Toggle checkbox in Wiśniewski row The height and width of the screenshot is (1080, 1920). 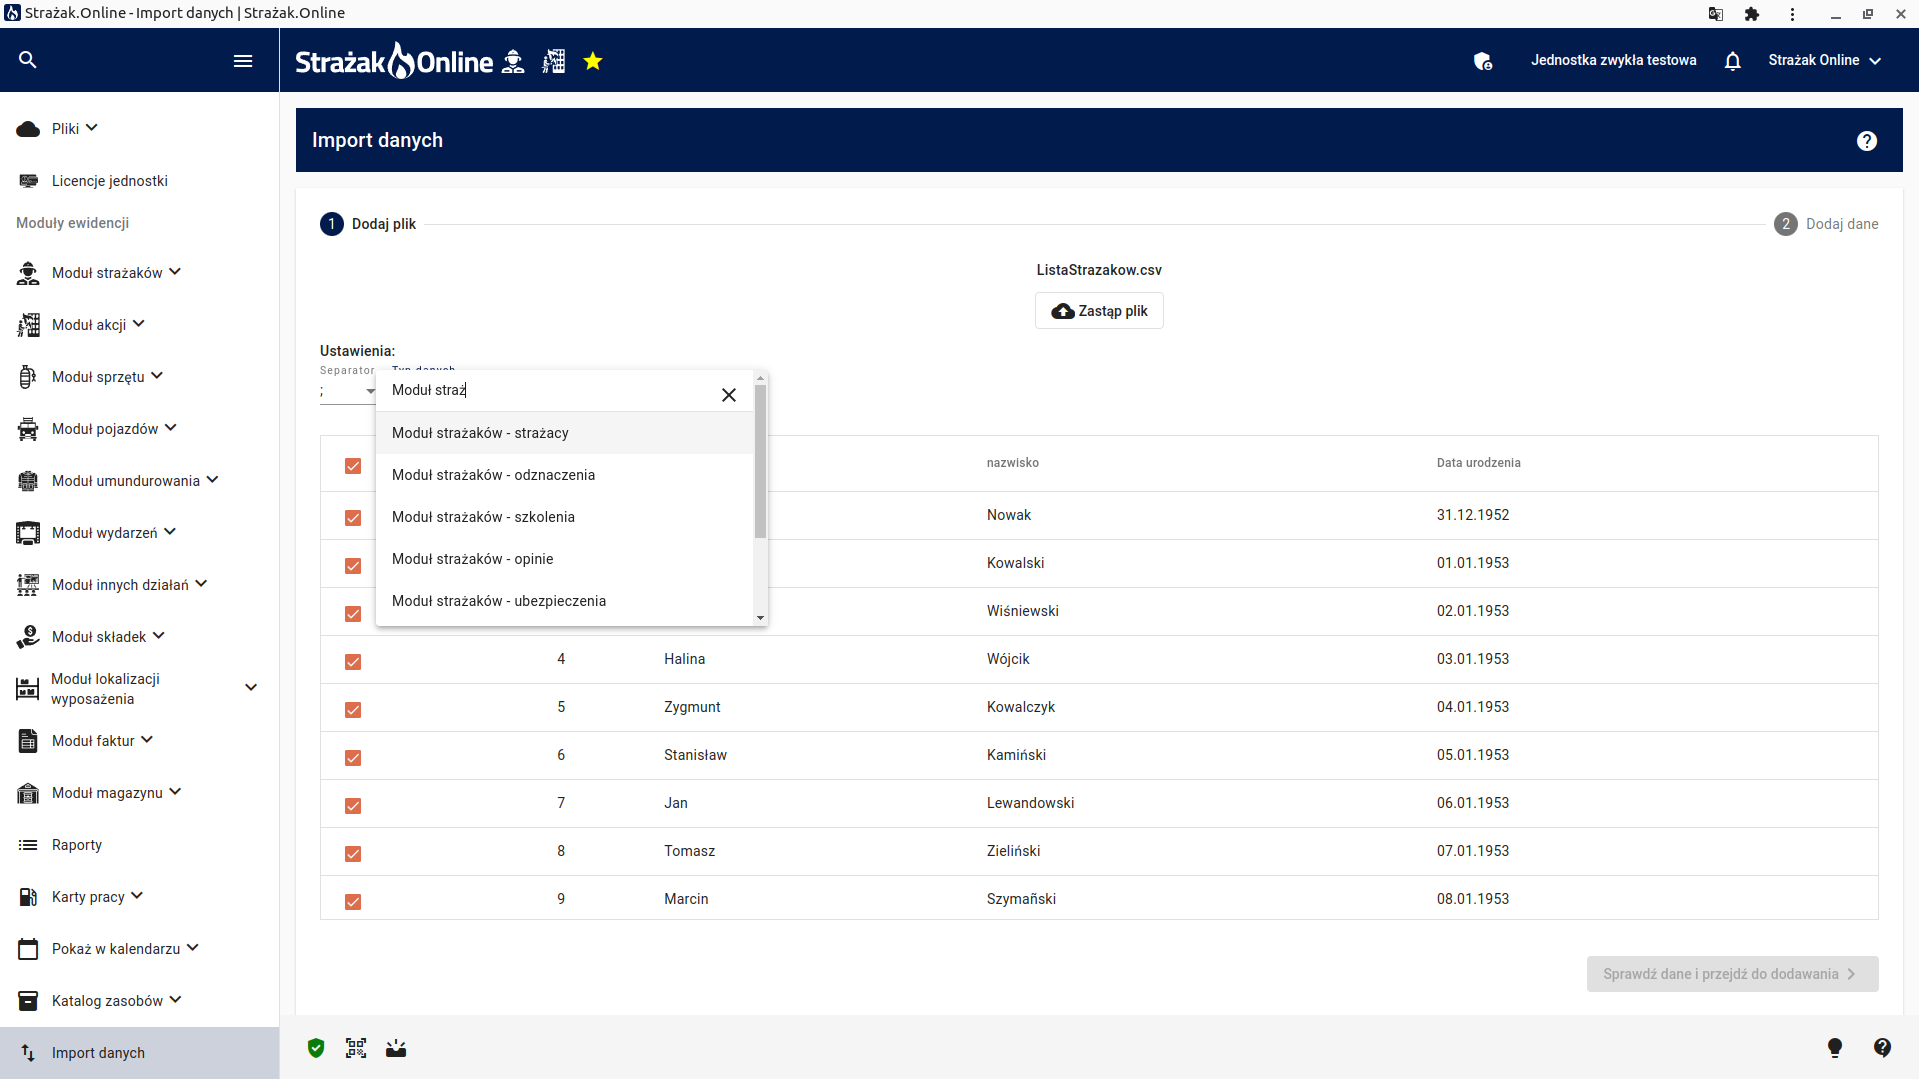[353, 614]
